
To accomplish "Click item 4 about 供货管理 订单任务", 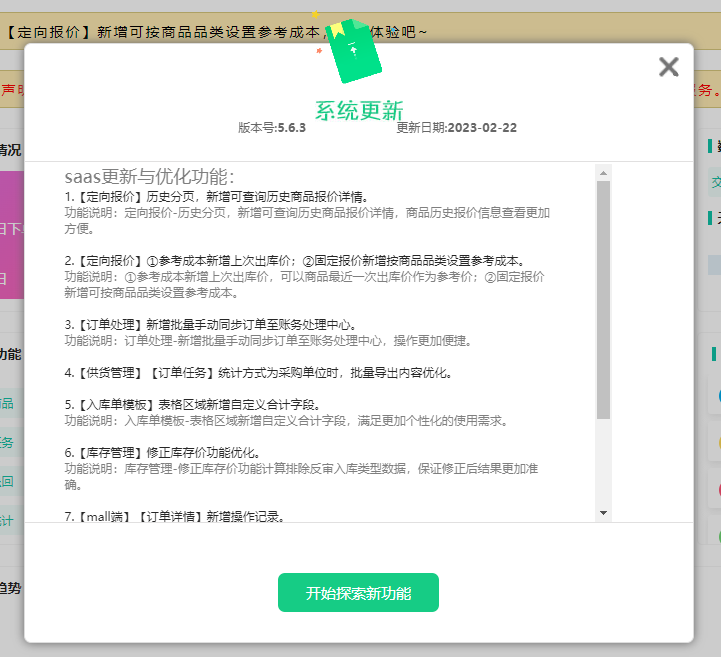I will tap(258, 373).
